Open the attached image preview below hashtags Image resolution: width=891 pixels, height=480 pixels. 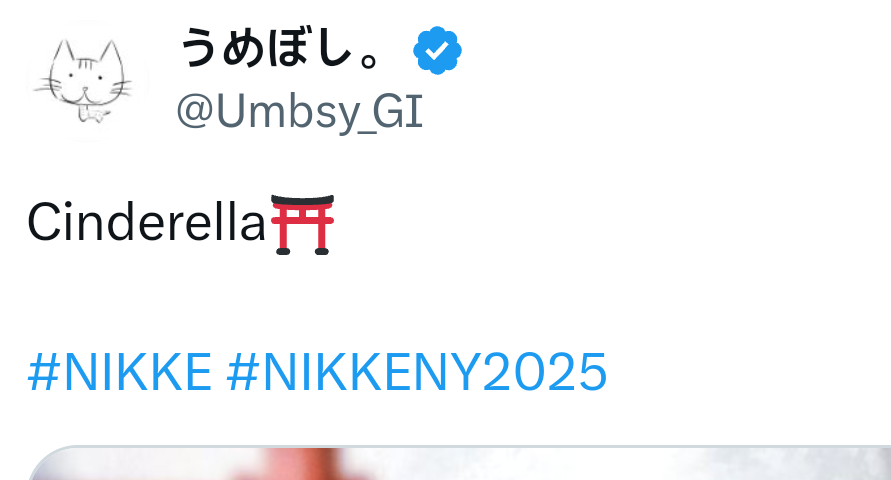[459, 463]
